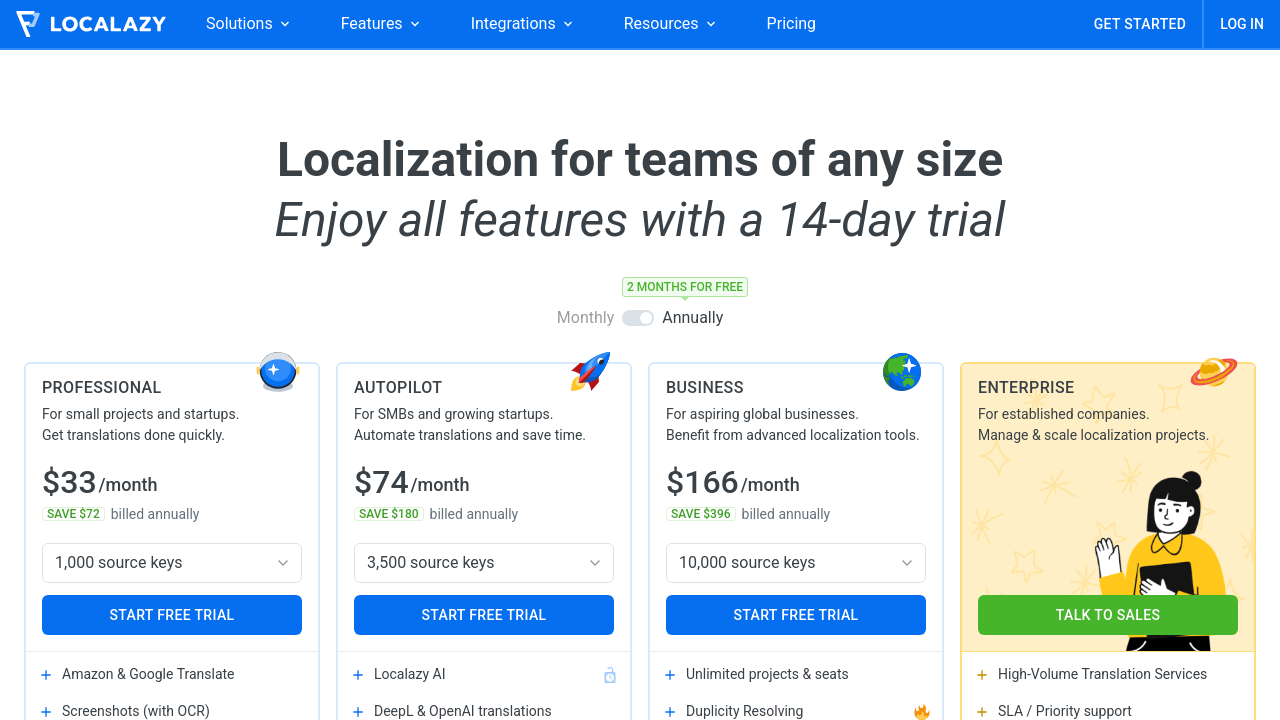Expand SLA / Priority support feature

coord(1055,712)
